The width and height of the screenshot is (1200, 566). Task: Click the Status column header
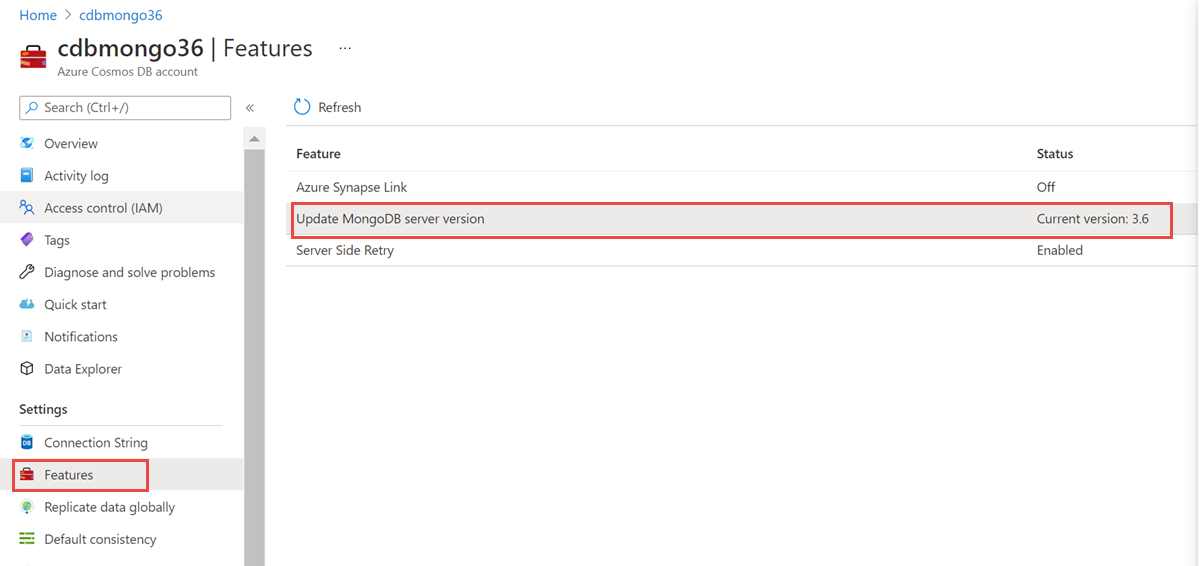[x=1055, y=154]
